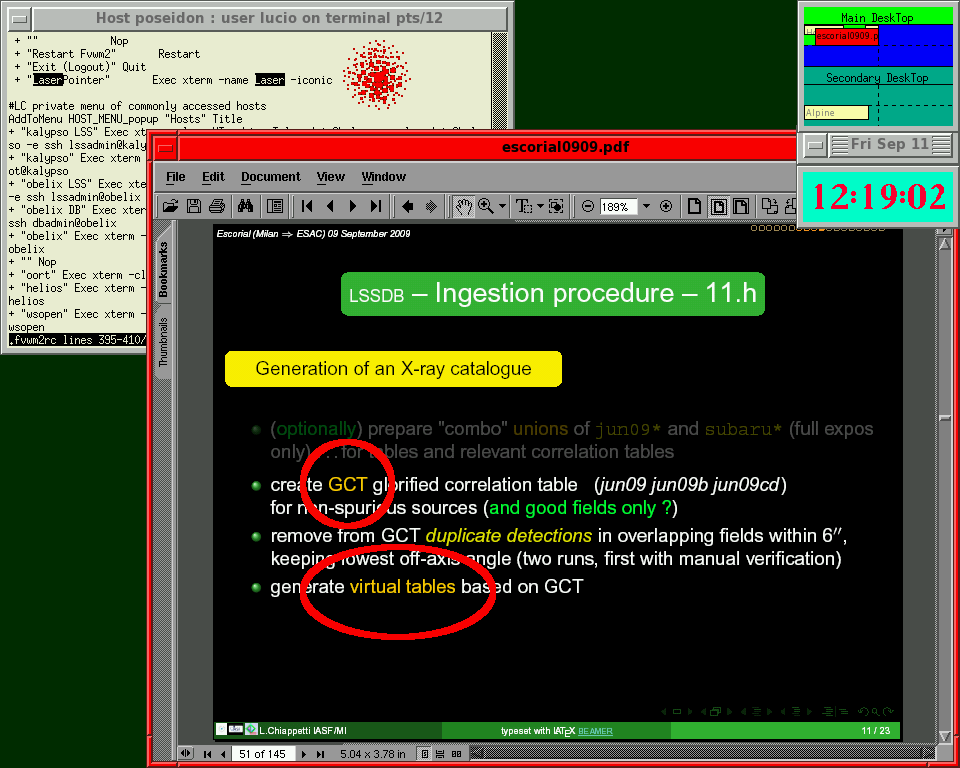Screen dimensions: 960x768
Task: Go to last page in the toolbar
Action: point(376,206)
